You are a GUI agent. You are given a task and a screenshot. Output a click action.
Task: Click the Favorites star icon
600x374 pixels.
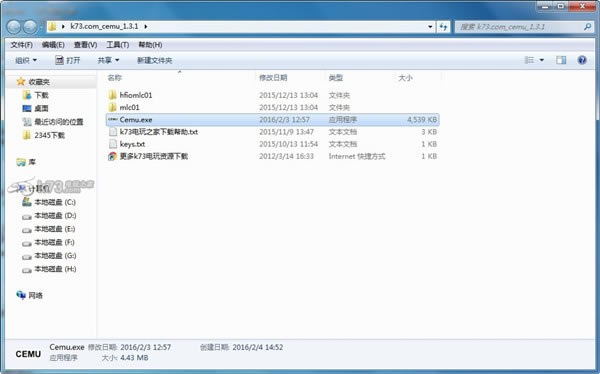(x=21, y=82)
